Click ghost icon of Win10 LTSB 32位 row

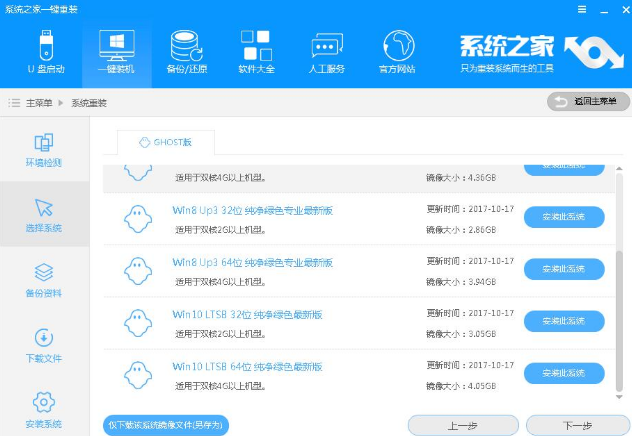[138, 323]
